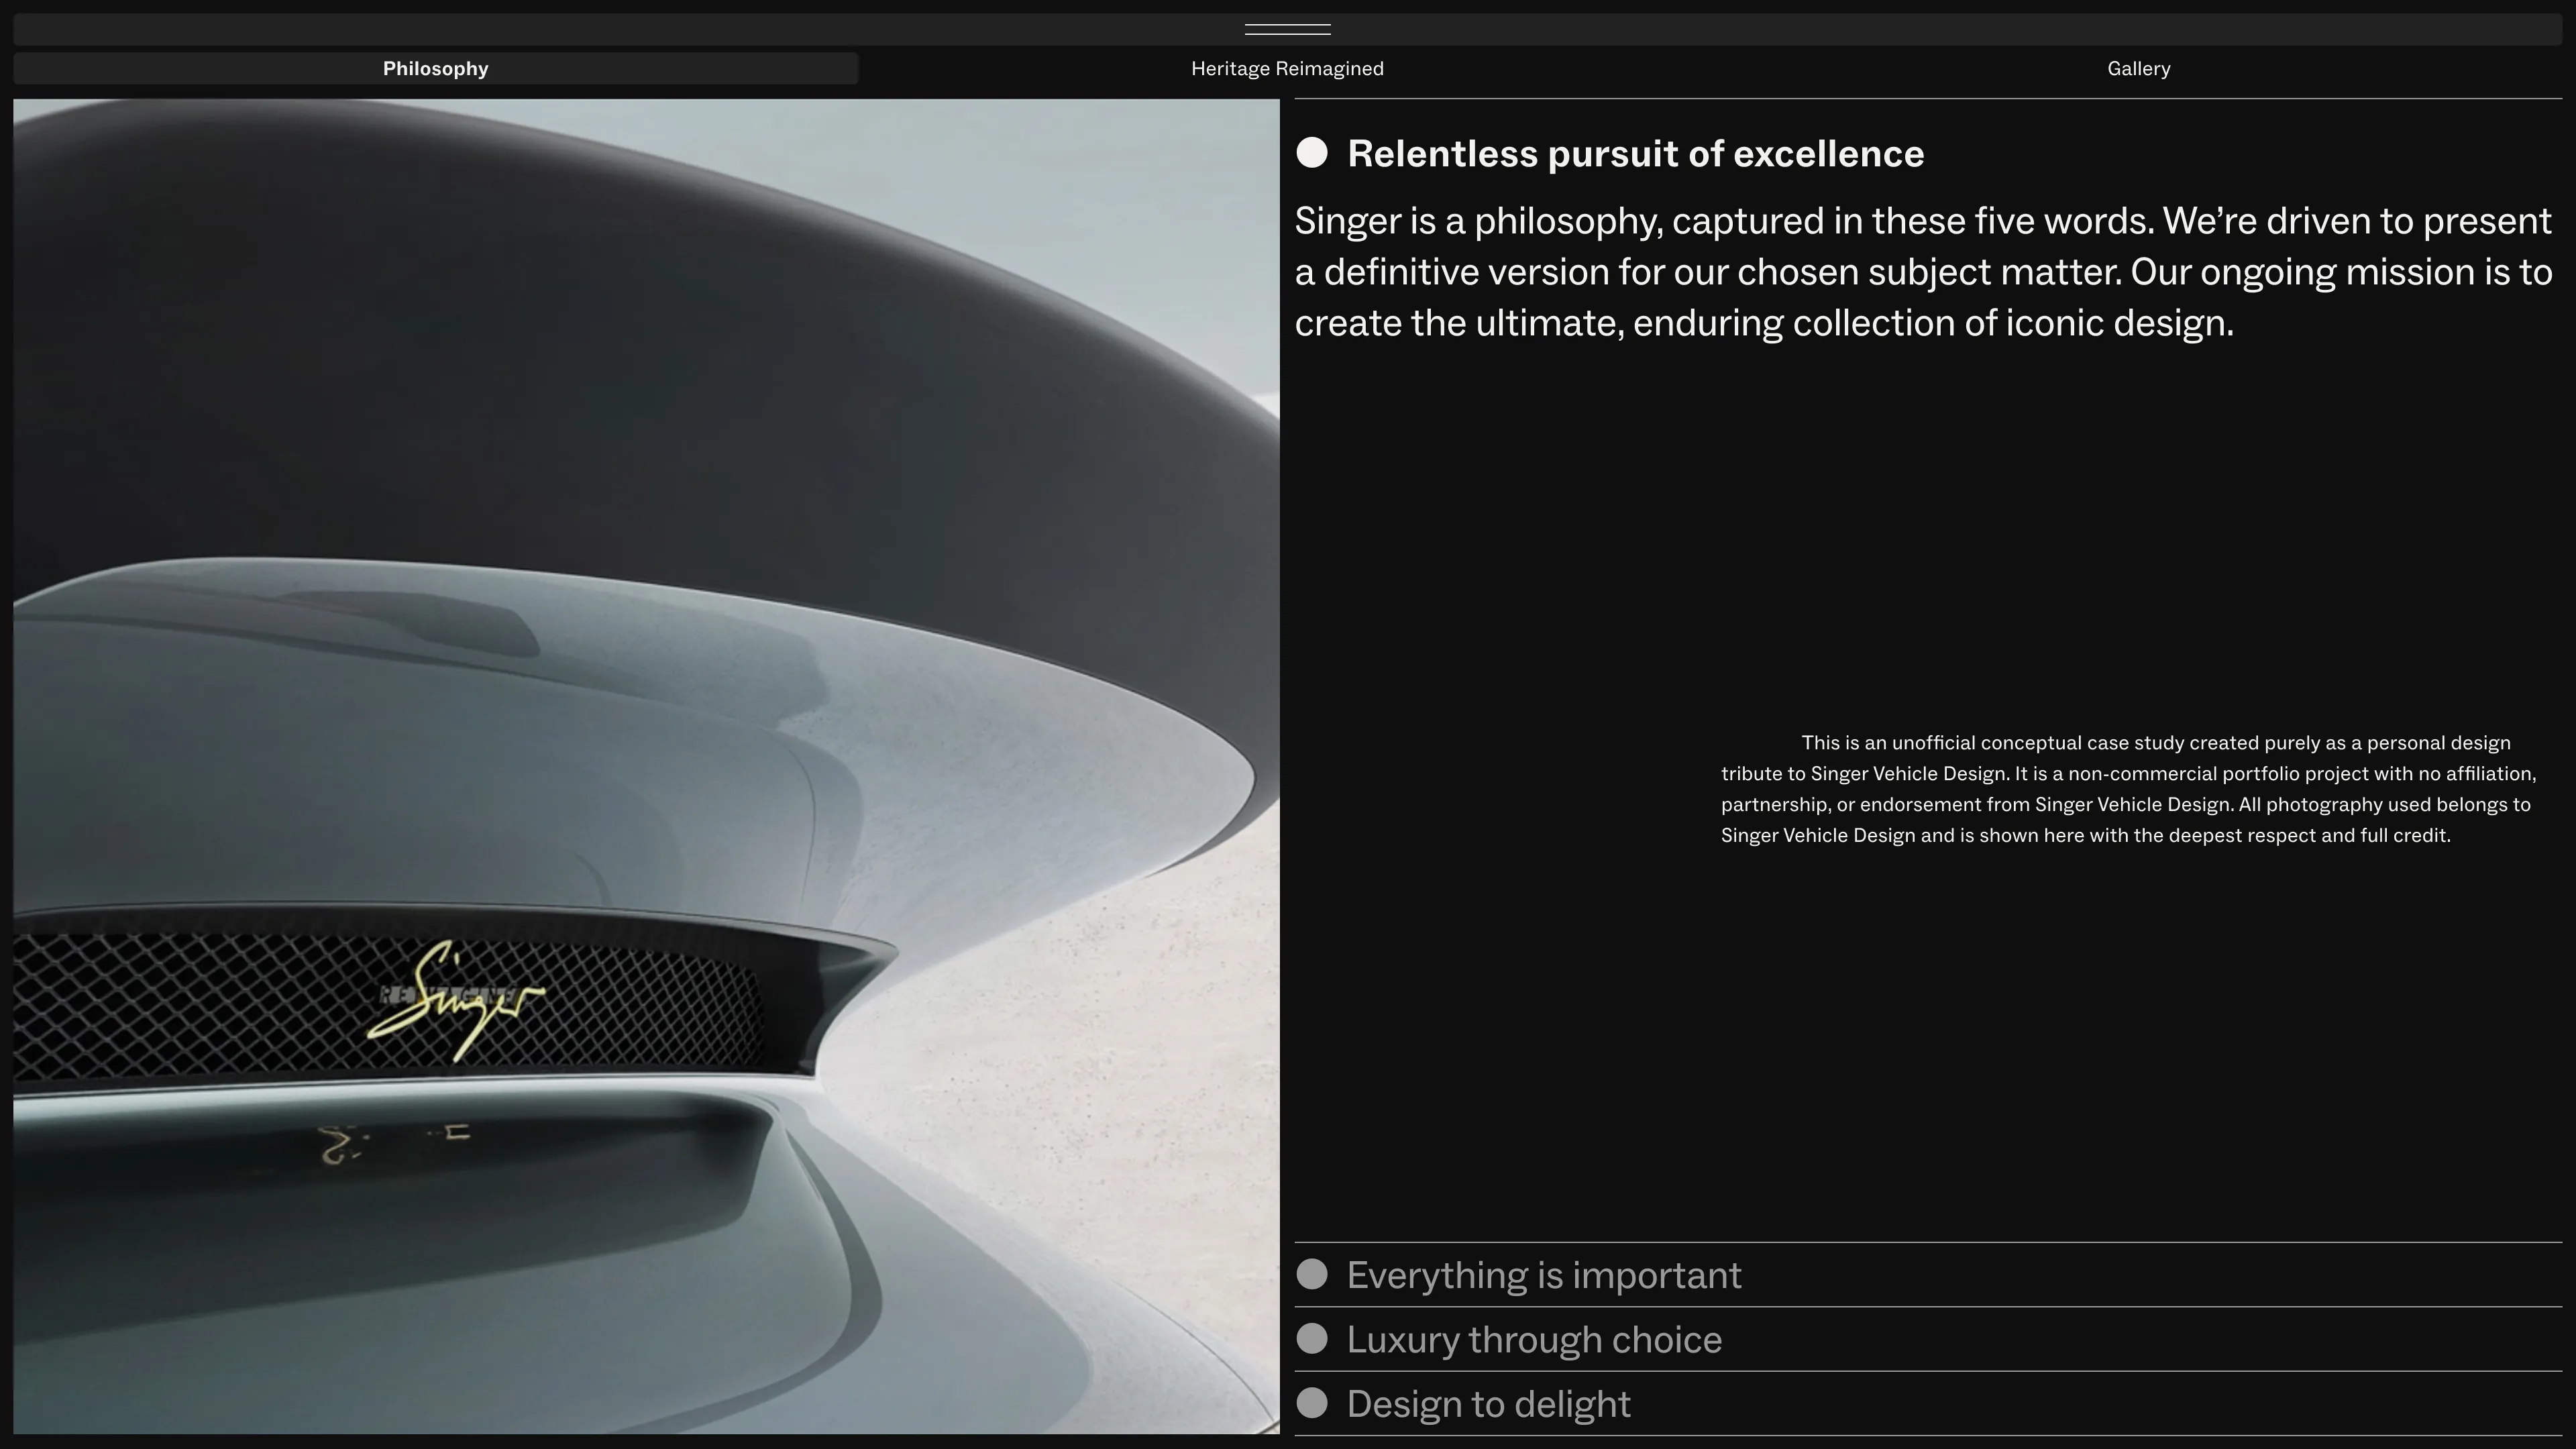This screenshot has height=1449, width=2576.
Task: Switch to Heritage Reimagined tab
Action: pyautogui.click(x=1287, y=69)
